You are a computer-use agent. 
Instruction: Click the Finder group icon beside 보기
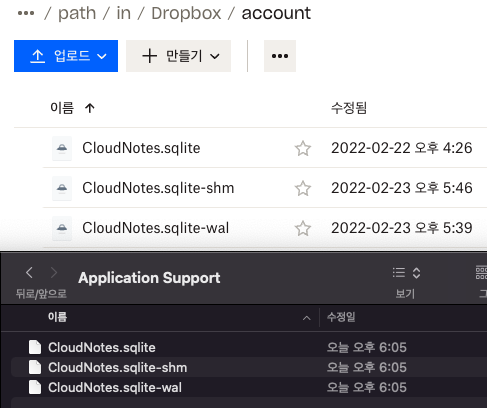(x=481, y=273)
